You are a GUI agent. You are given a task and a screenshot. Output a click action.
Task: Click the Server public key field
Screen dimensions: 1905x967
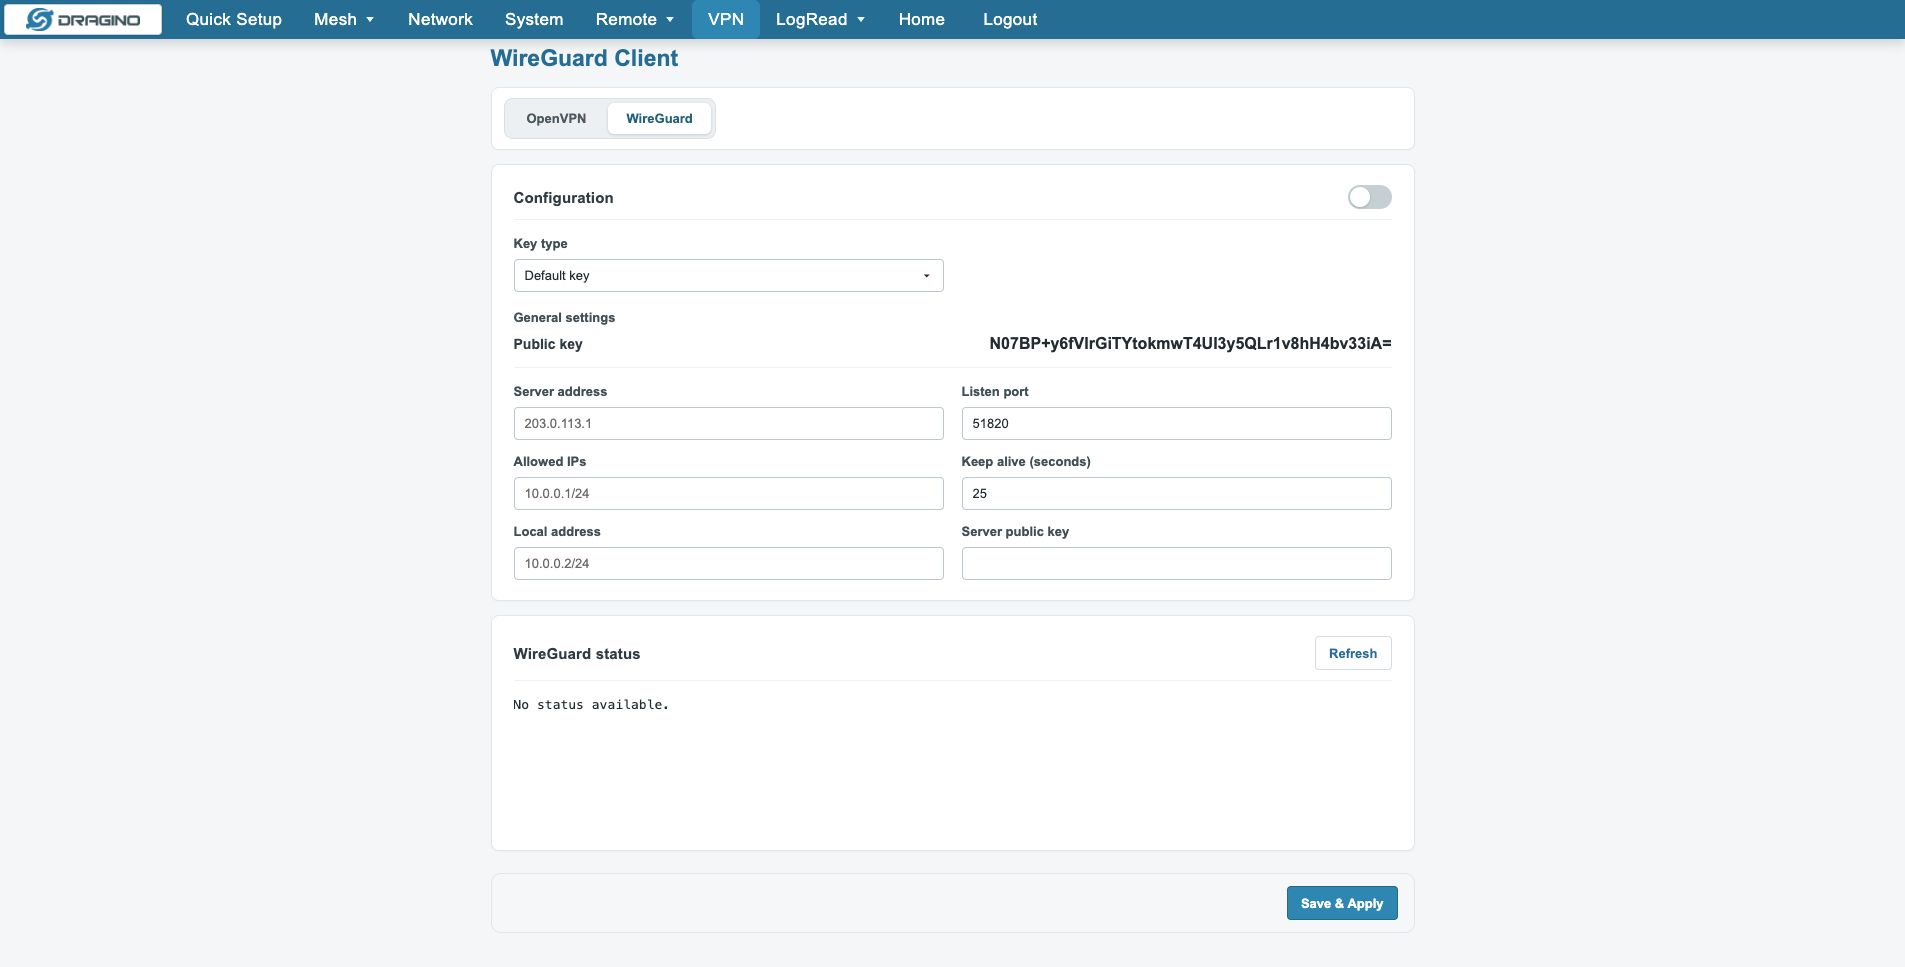click(1176, 563)
